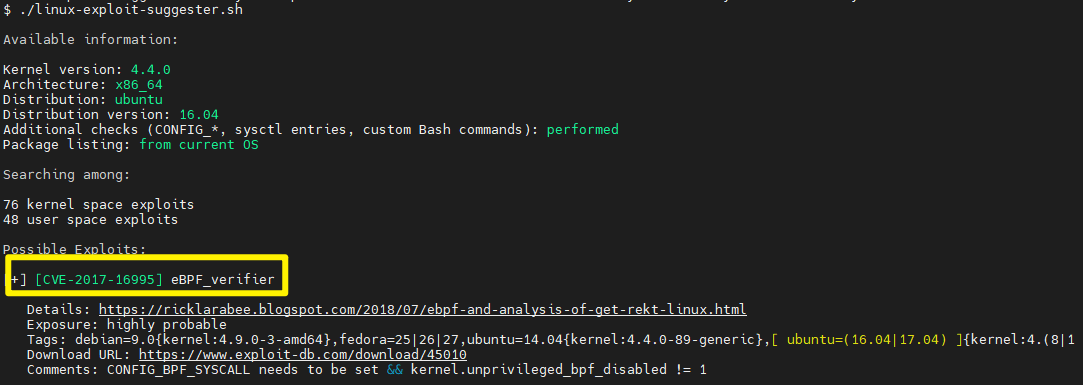
Task: Click the distribution version 16.04 value
Action: coord(199,115)
